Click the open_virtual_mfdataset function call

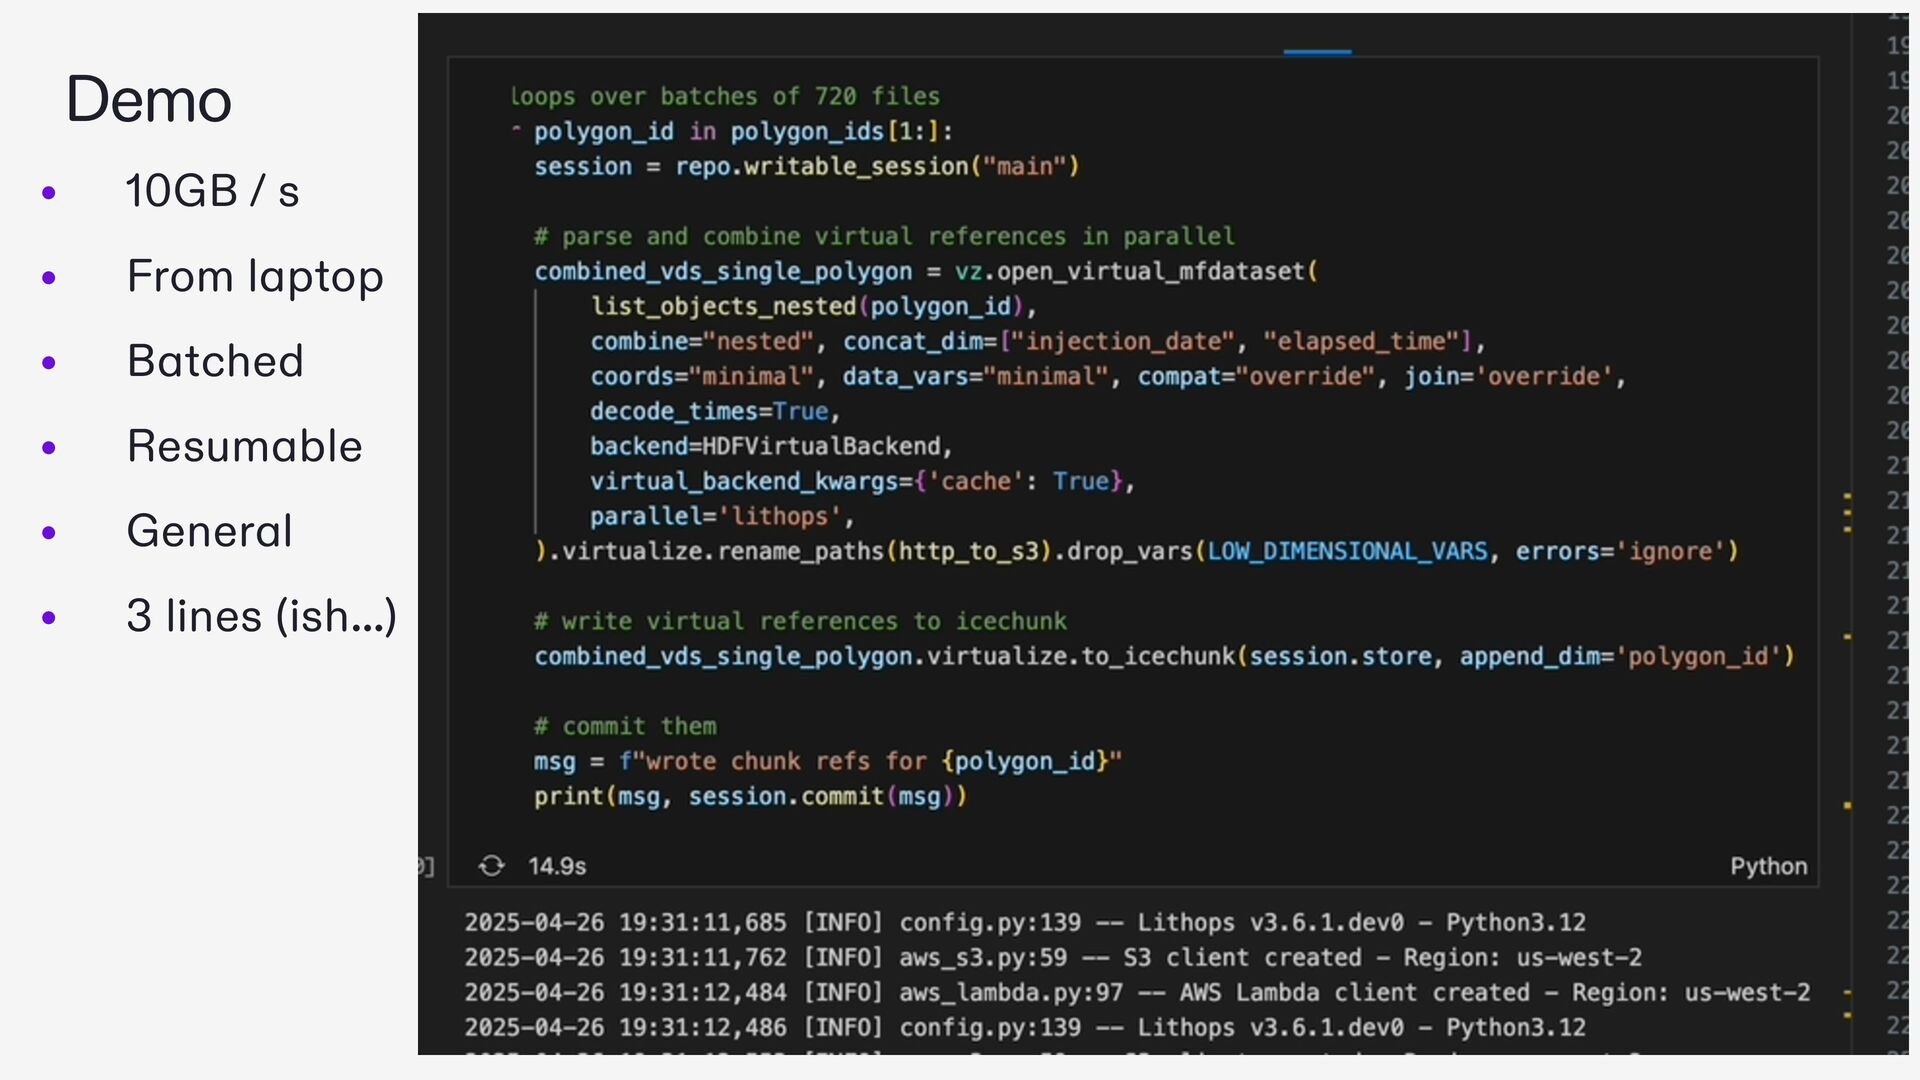coord(1150,271)
